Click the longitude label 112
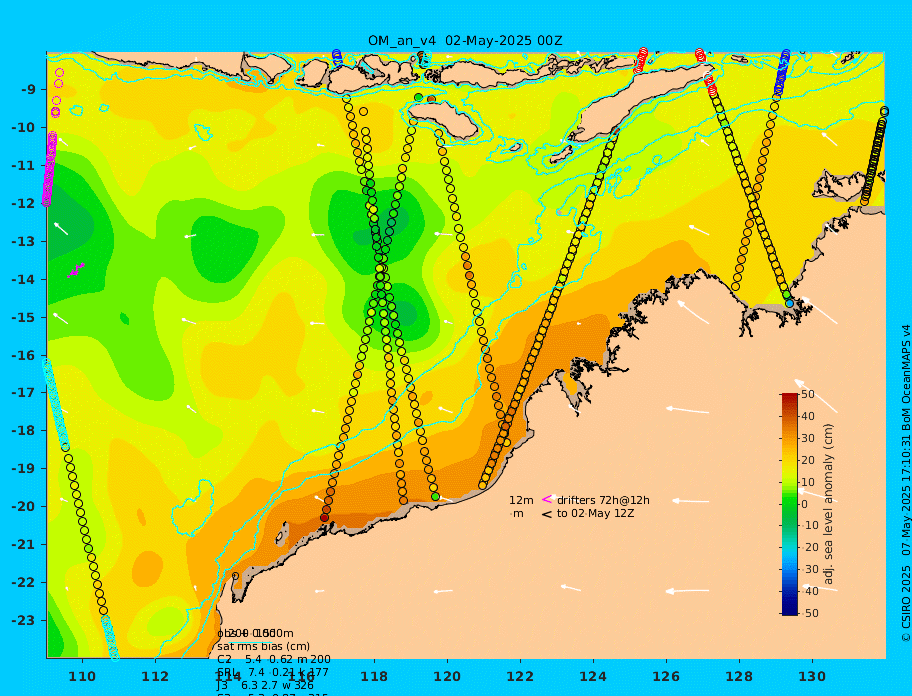Screen dimensions: 912x696 click(155, 676)
